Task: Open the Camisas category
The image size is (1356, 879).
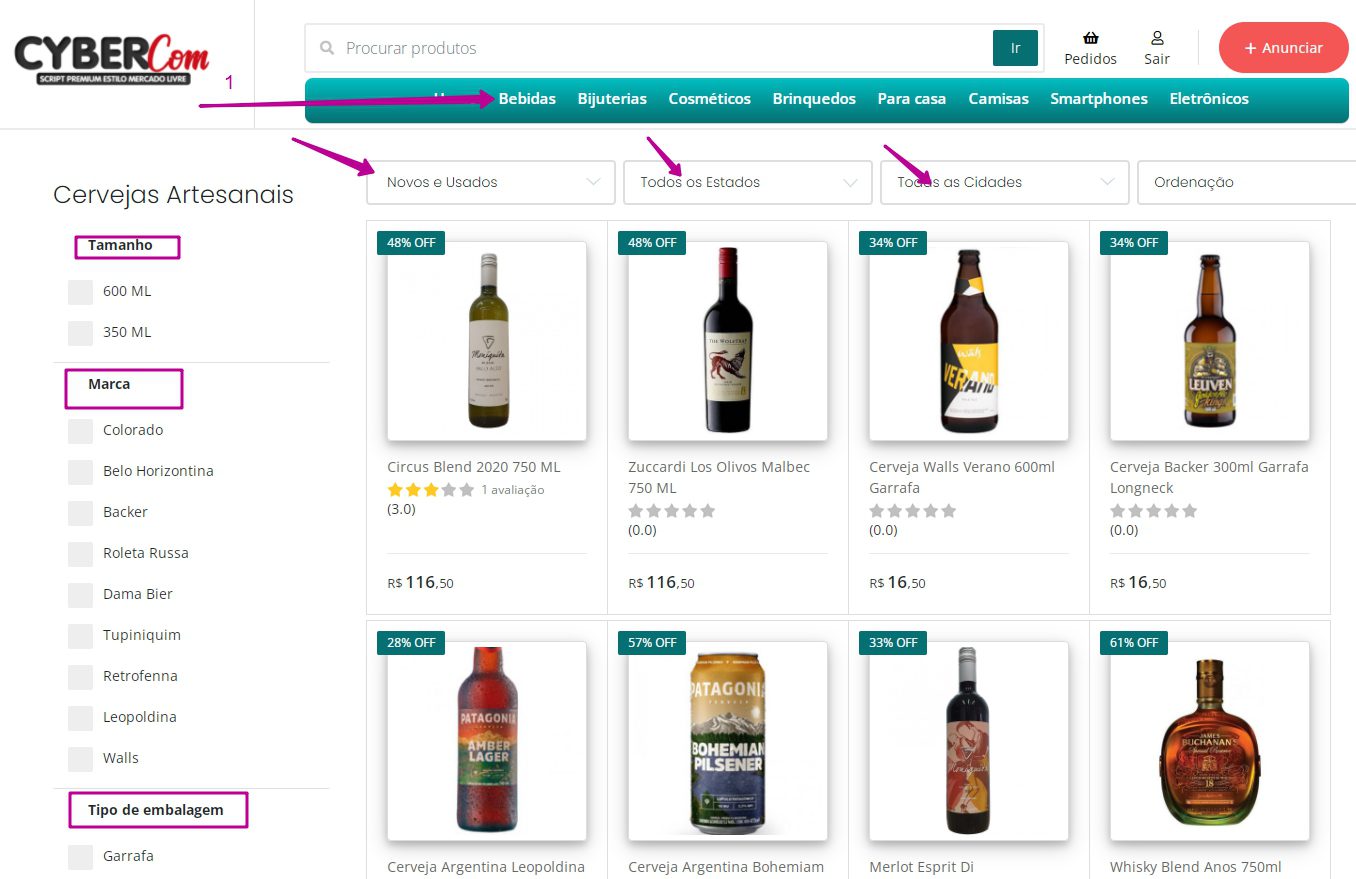Action: coord(998,99)
